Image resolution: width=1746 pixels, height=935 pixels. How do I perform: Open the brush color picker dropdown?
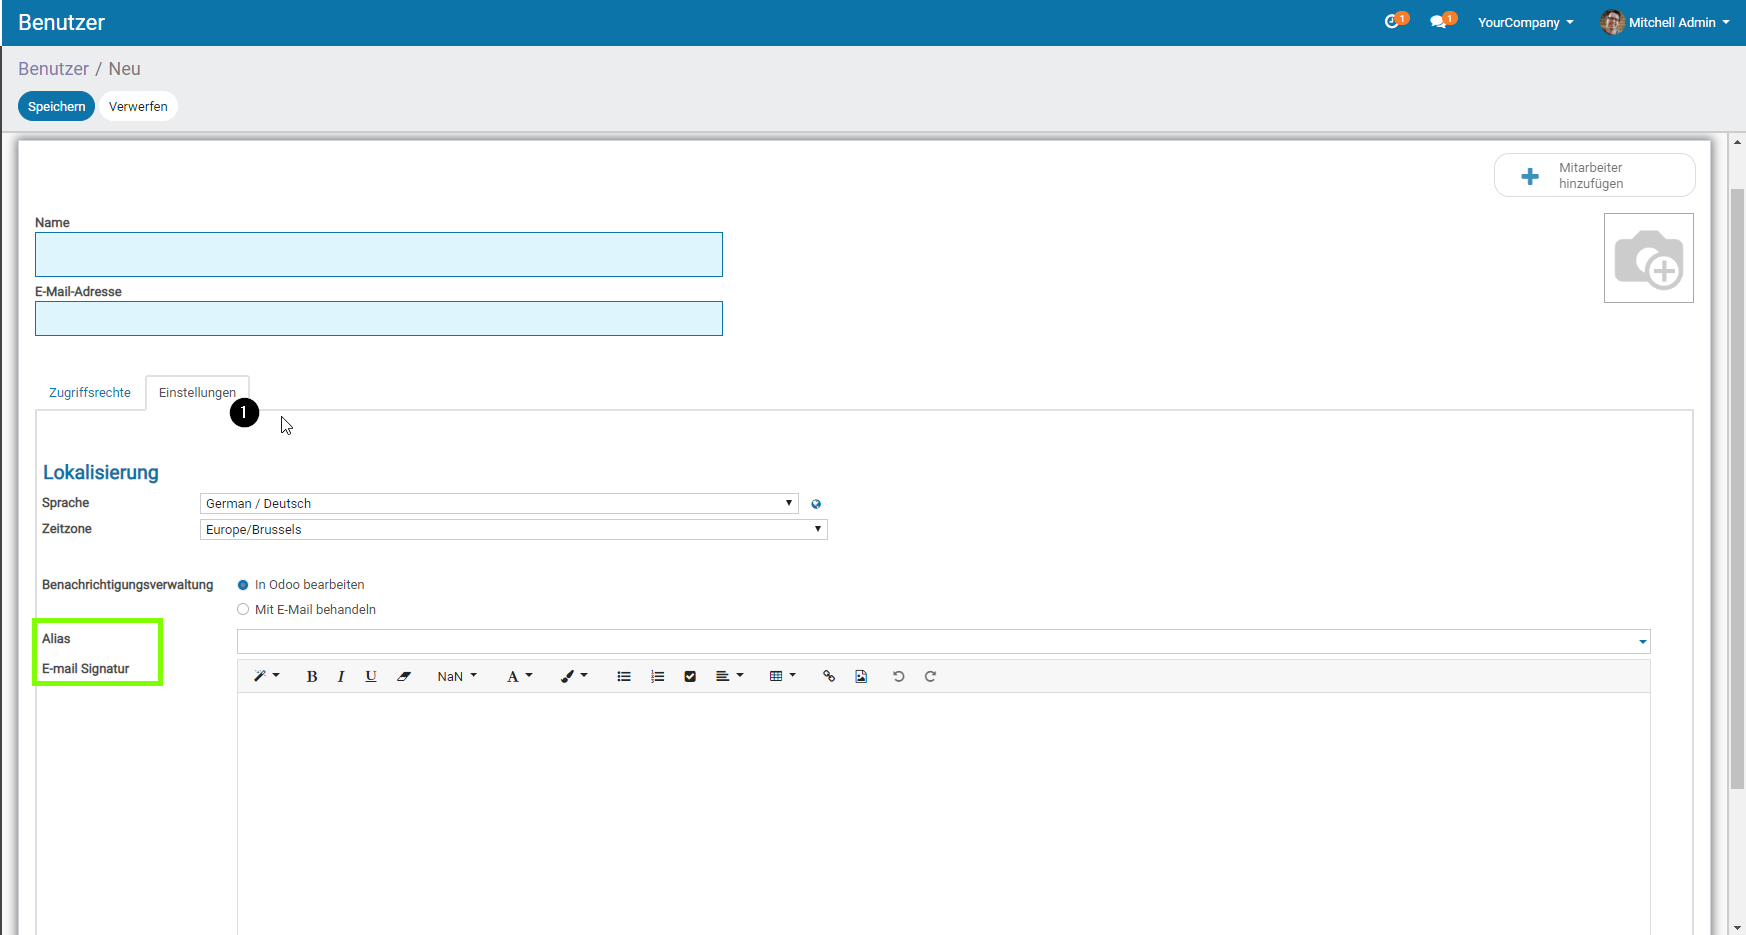(574, 677)
